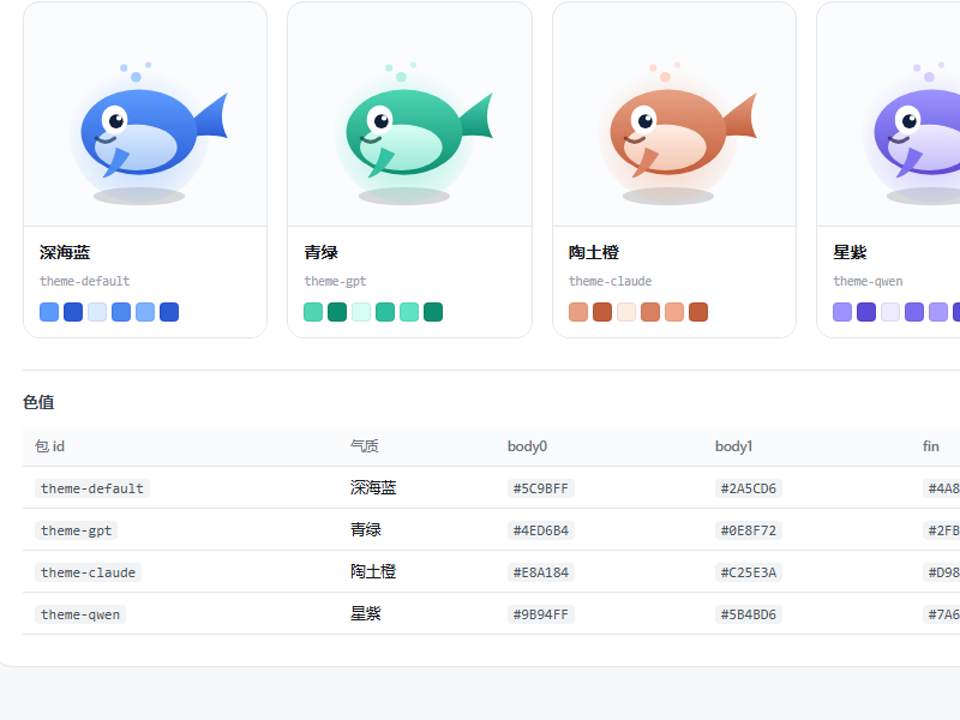
Task: Pick third pale-mint swatch in 青绿 card
Action: pos(361,312)
